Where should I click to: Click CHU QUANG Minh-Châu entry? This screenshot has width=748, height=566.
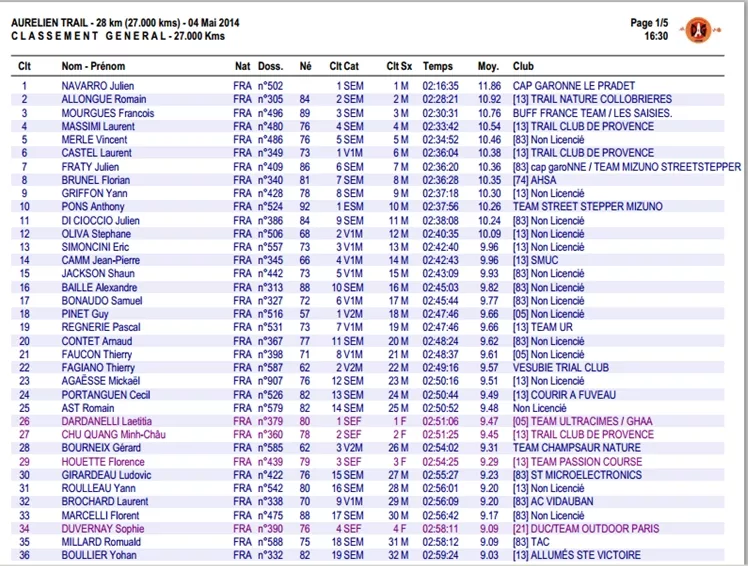(114, 435)
